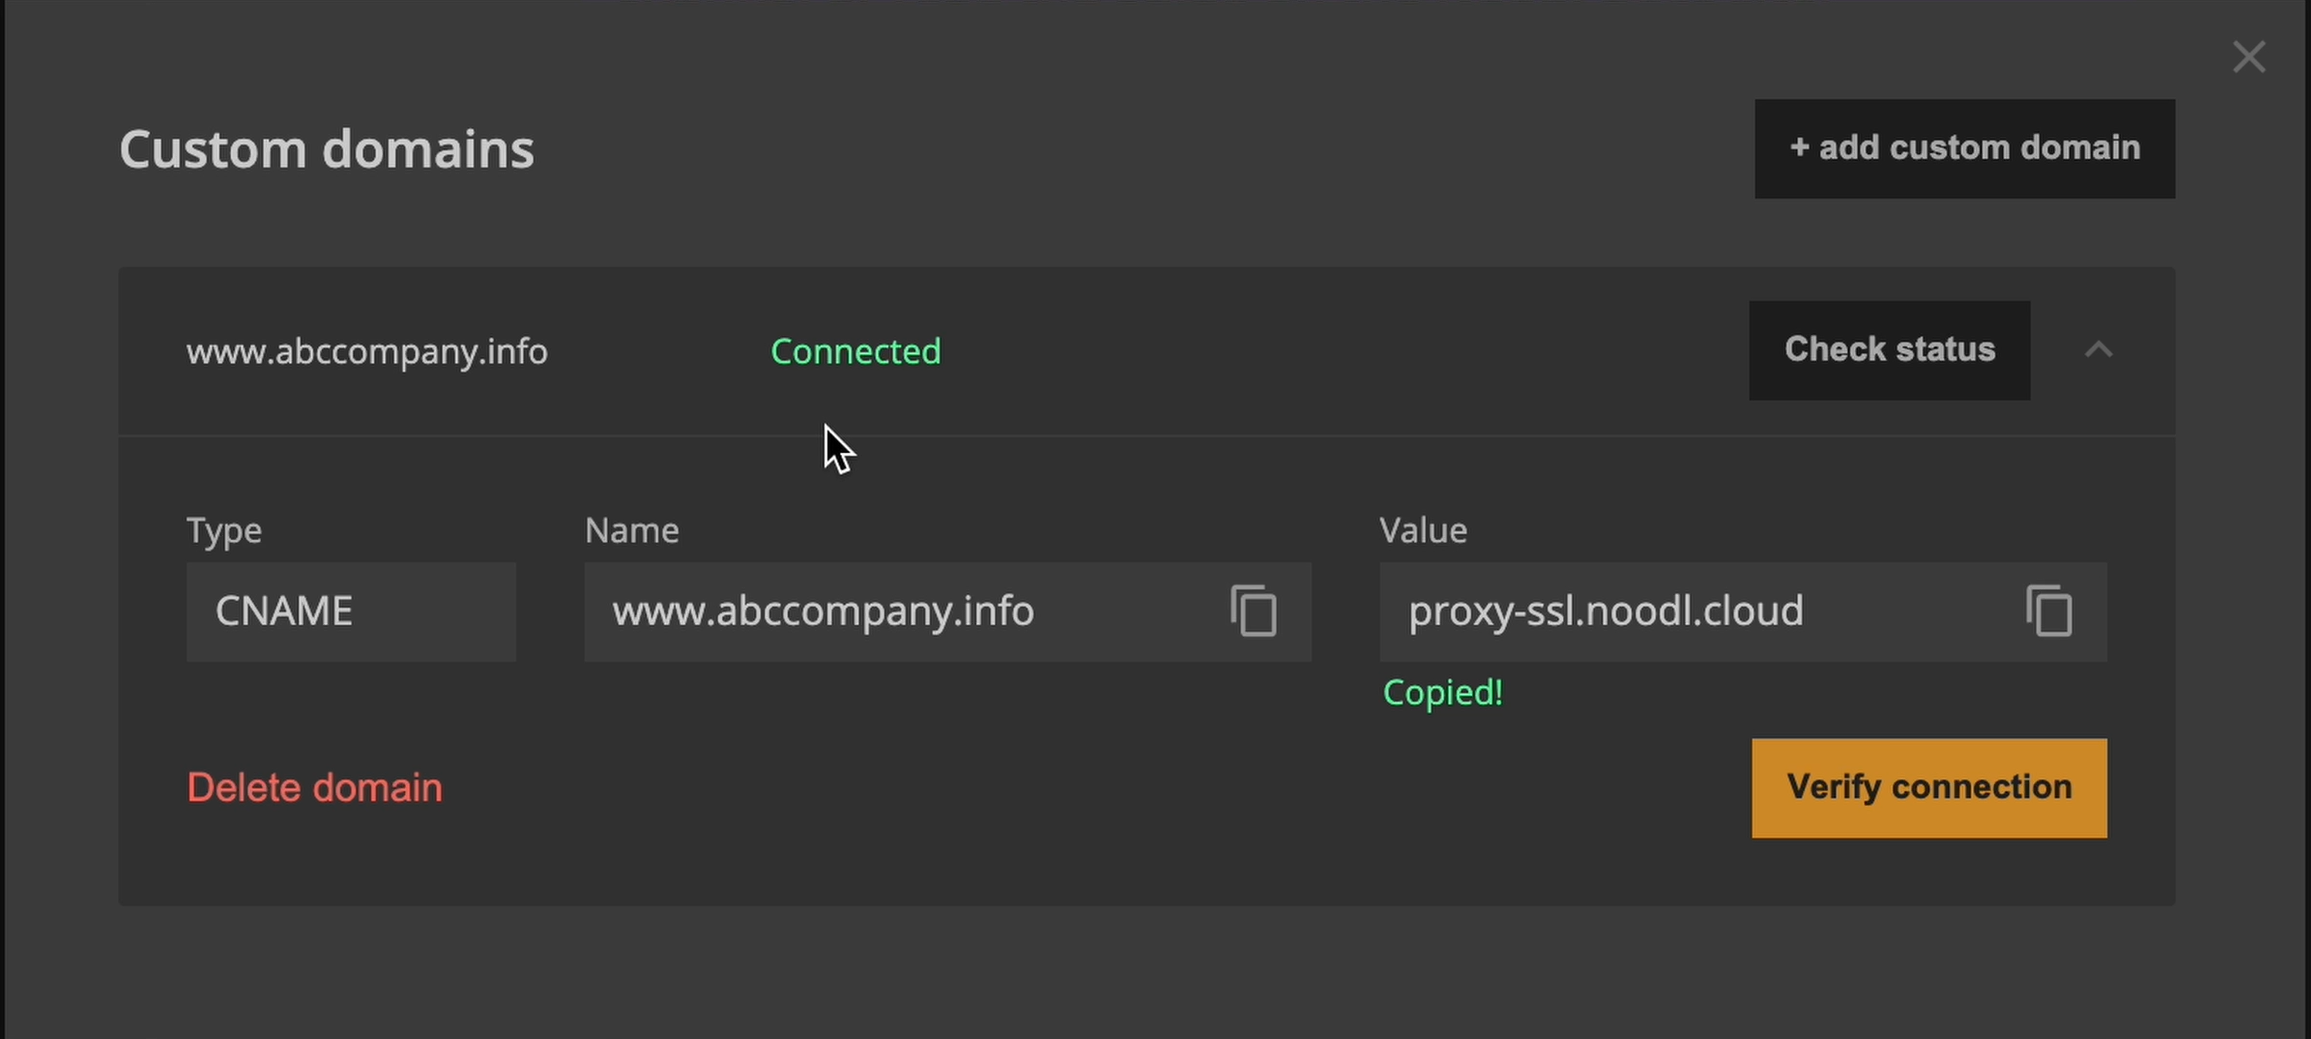Collapse the www.abccompany.info domain details
This screenshot has height=1039, width=2311.
click(x=2098, y=350)
